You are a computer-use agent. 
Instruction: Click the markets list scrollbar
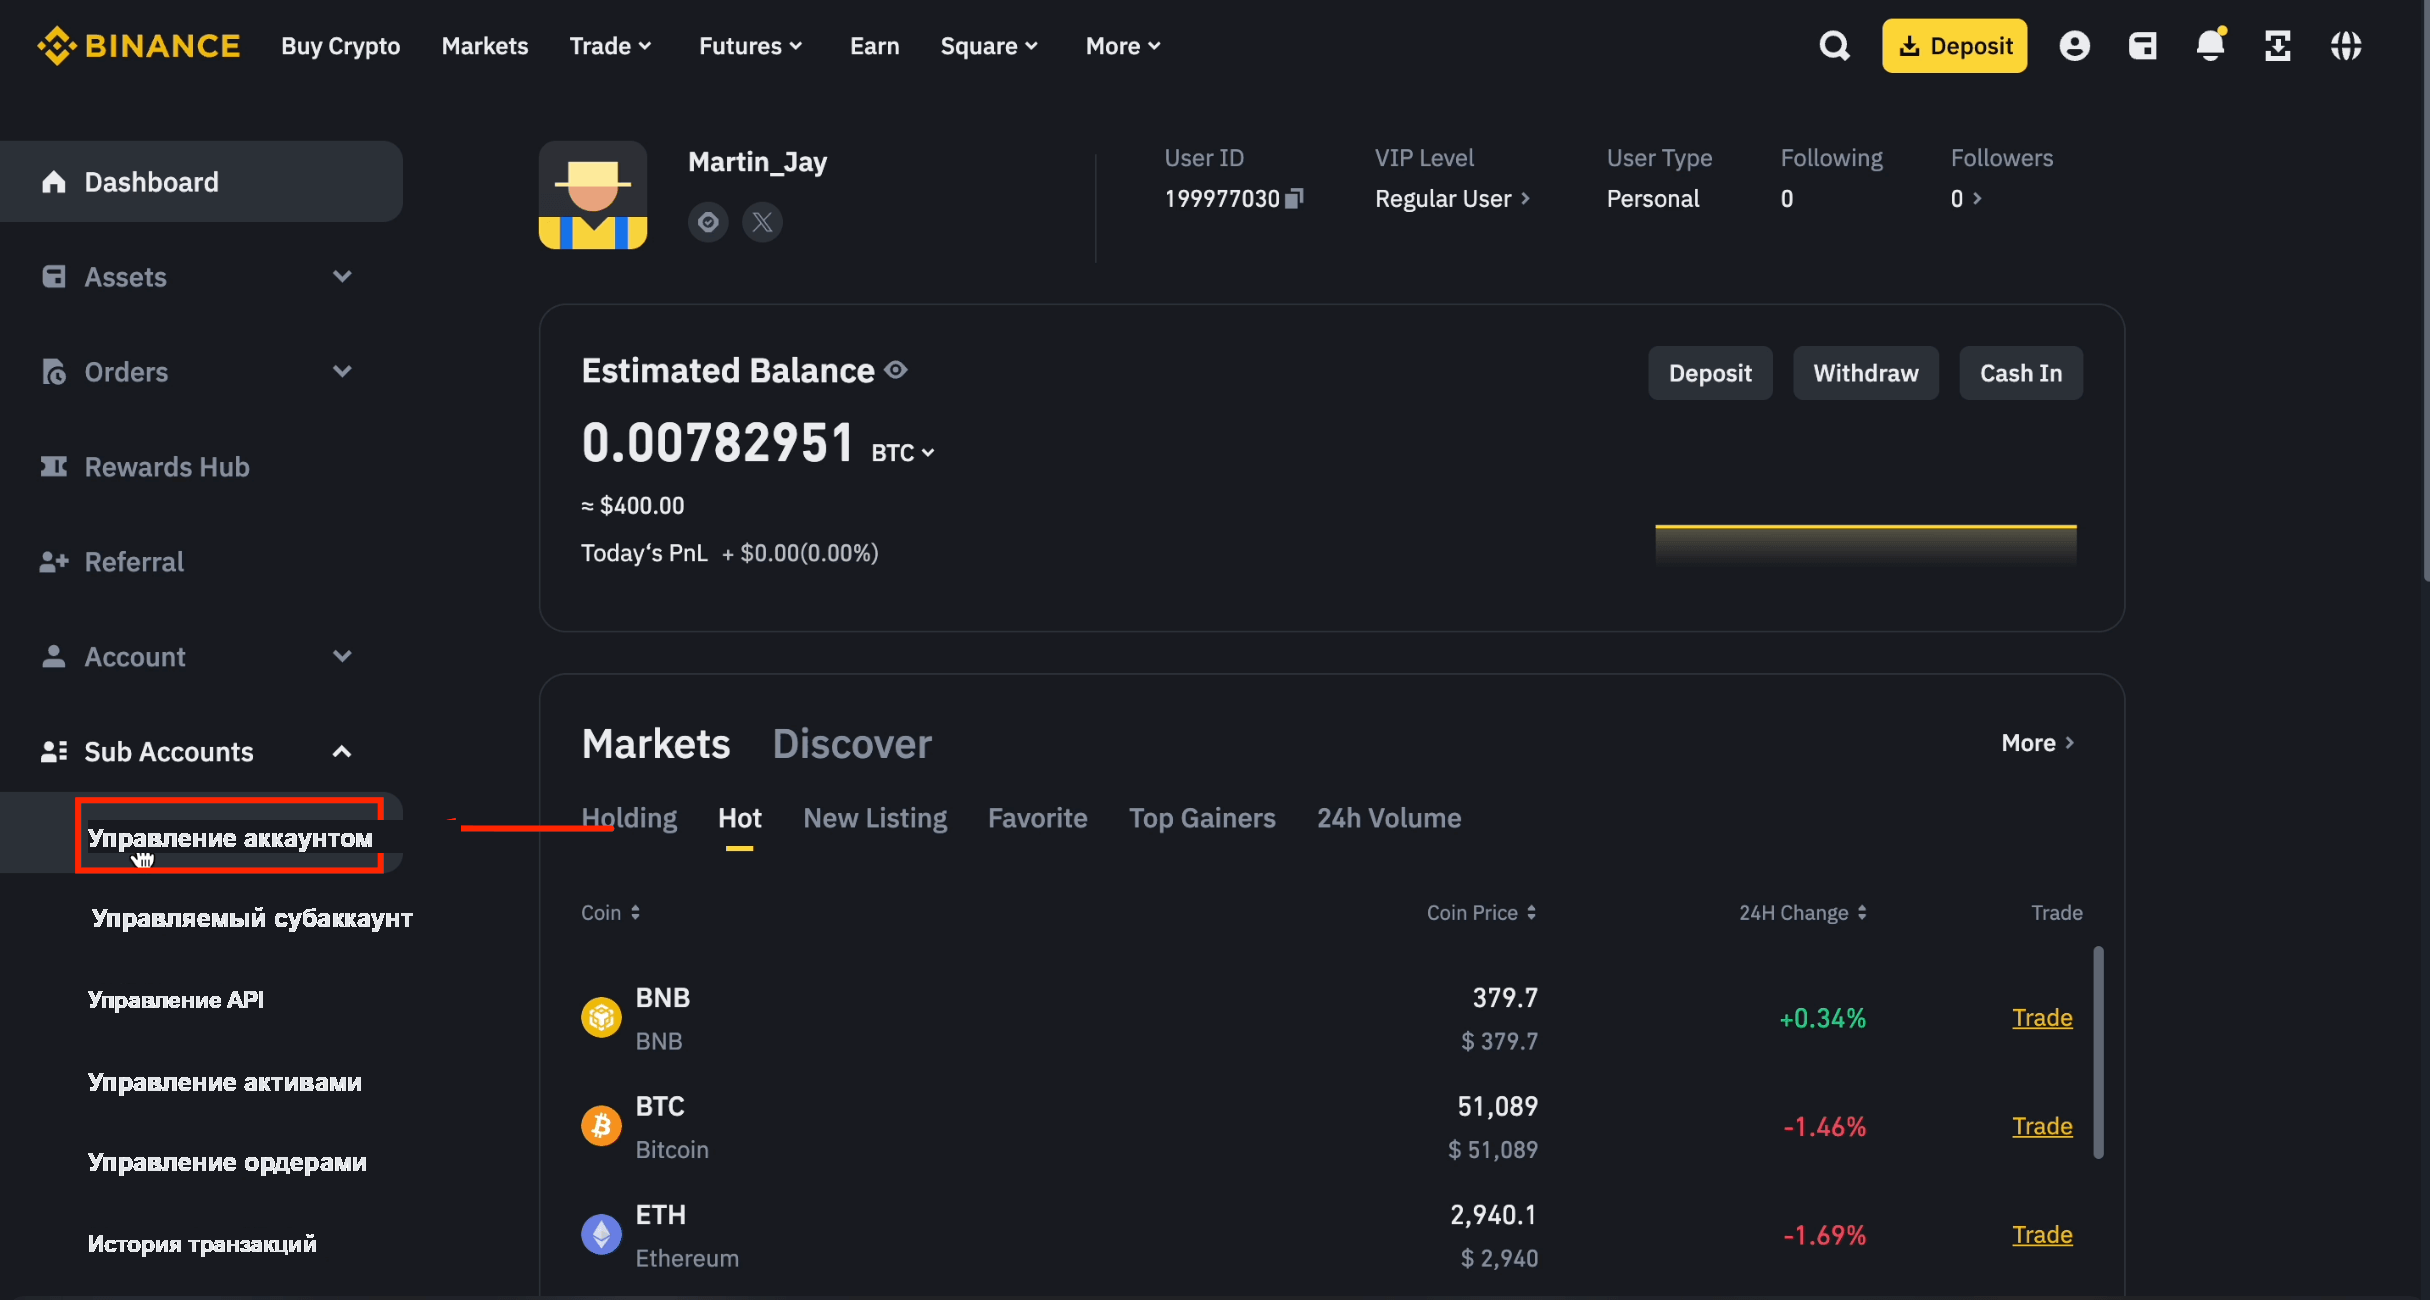2098,1052
